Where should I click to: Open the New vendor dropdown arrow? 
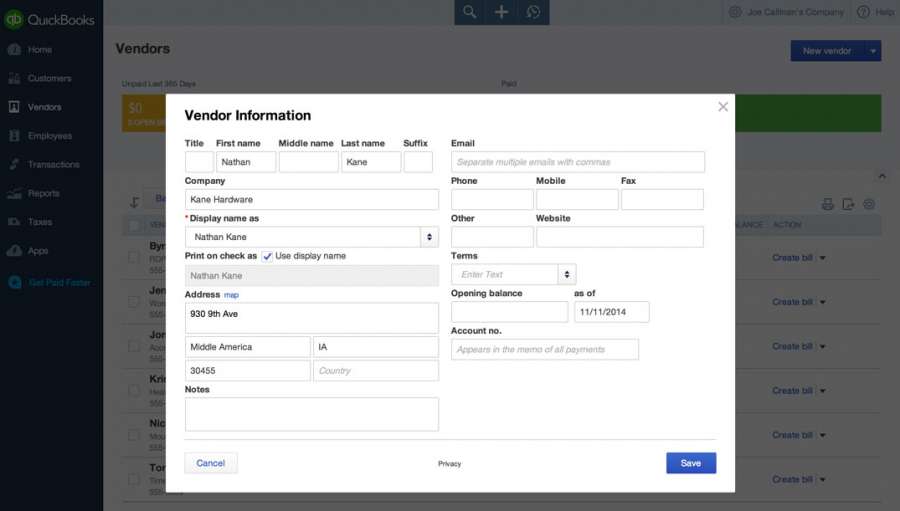point(872,51)
